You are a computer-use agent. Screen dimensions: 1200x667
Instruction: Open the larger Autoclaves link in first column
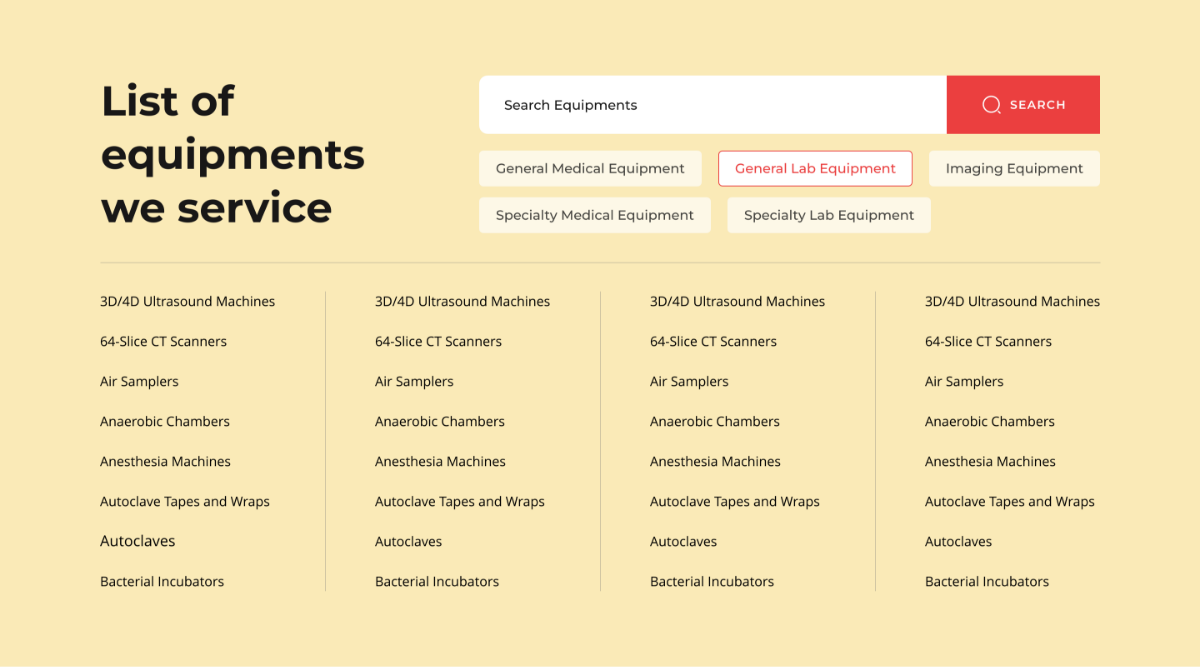(138, 541)
